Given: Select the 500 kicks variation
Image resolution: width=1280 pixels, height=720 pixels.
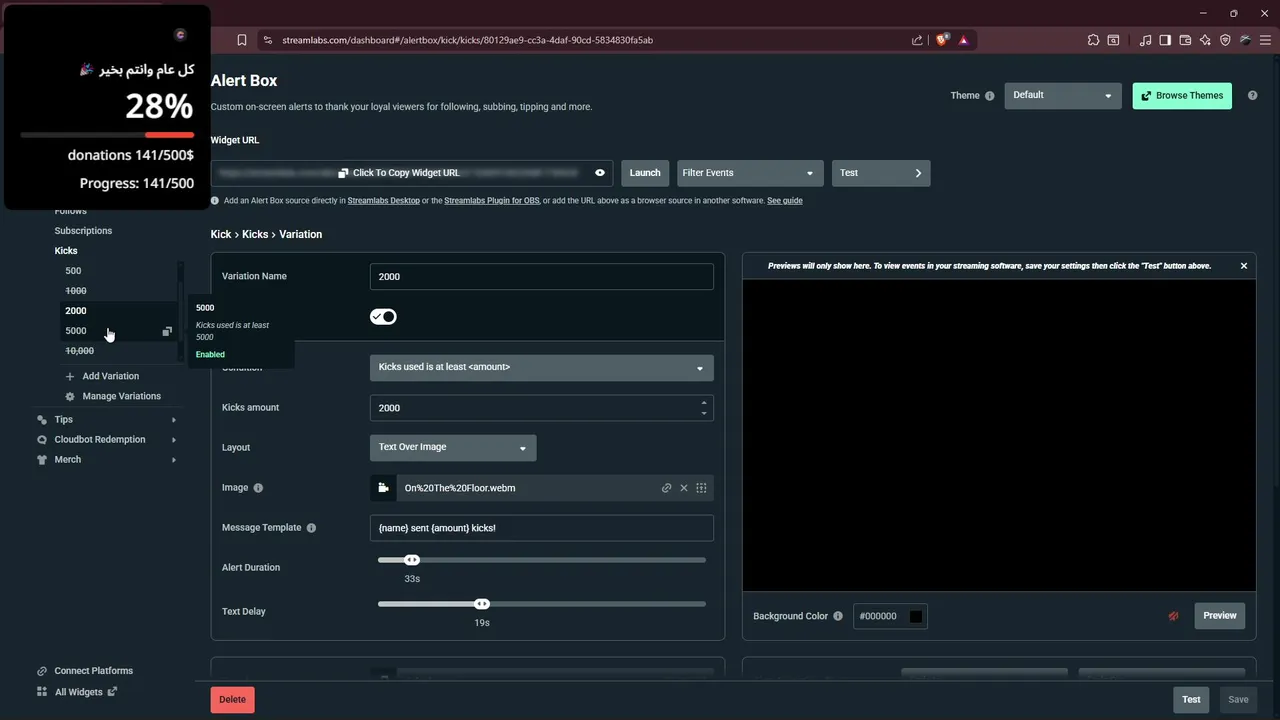Looking at the screenshot, I should [x=73, y=271].
